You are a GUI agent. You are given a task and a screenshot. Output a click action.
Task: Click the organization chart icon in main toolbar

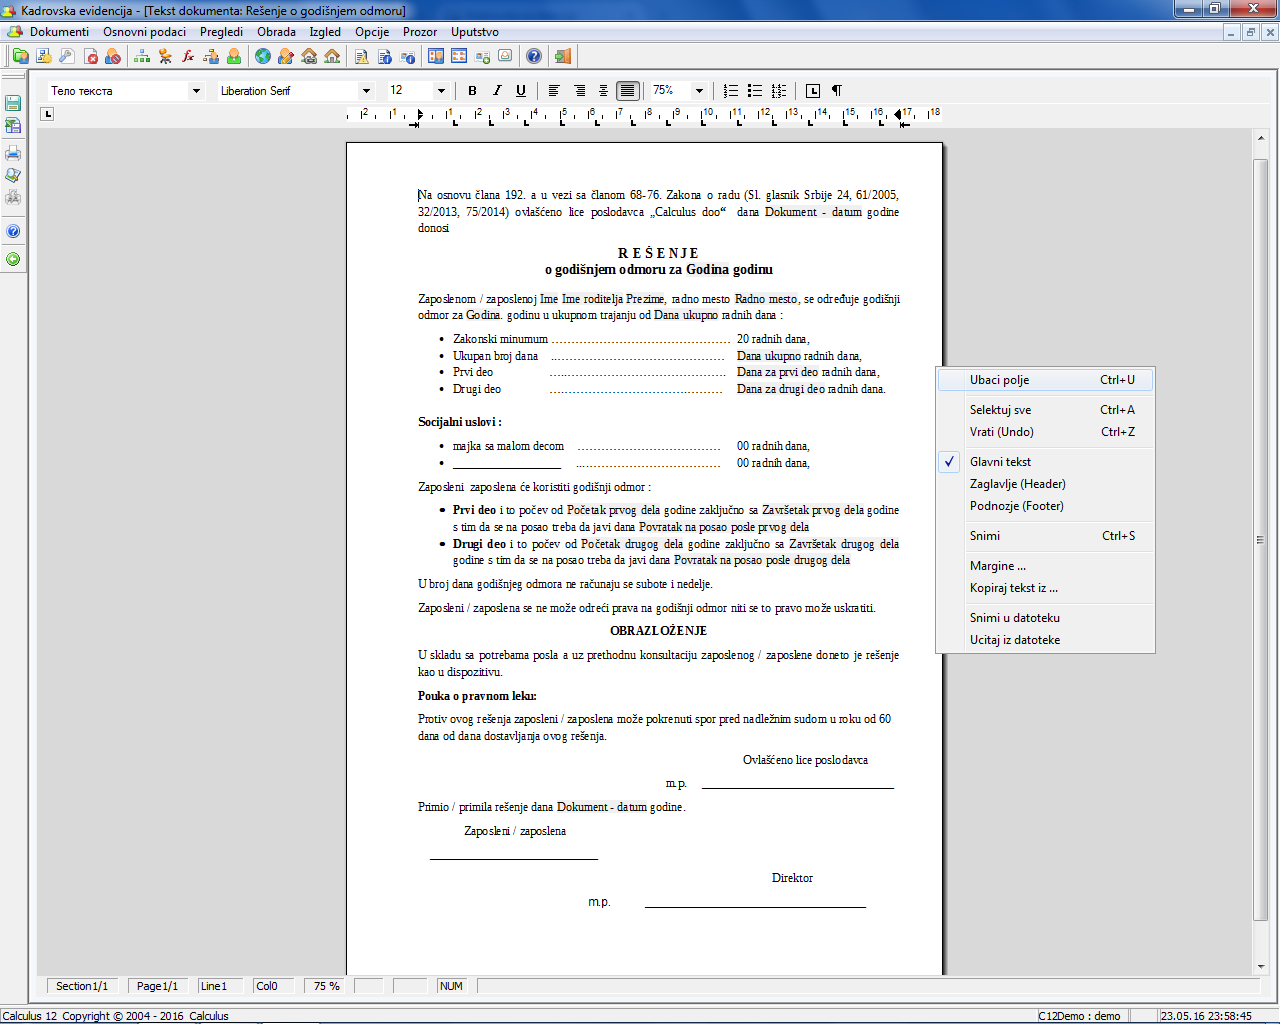142,56
